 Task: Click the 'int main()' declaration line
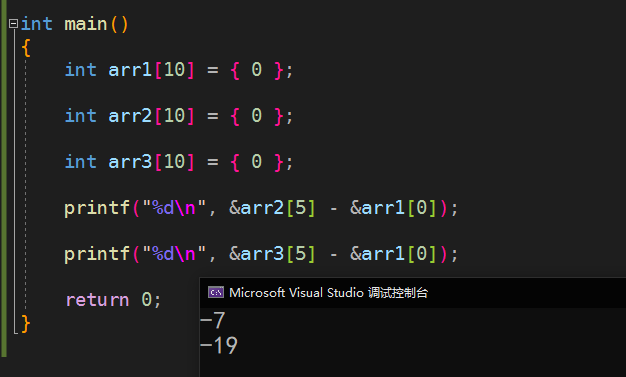click(74, 24)
